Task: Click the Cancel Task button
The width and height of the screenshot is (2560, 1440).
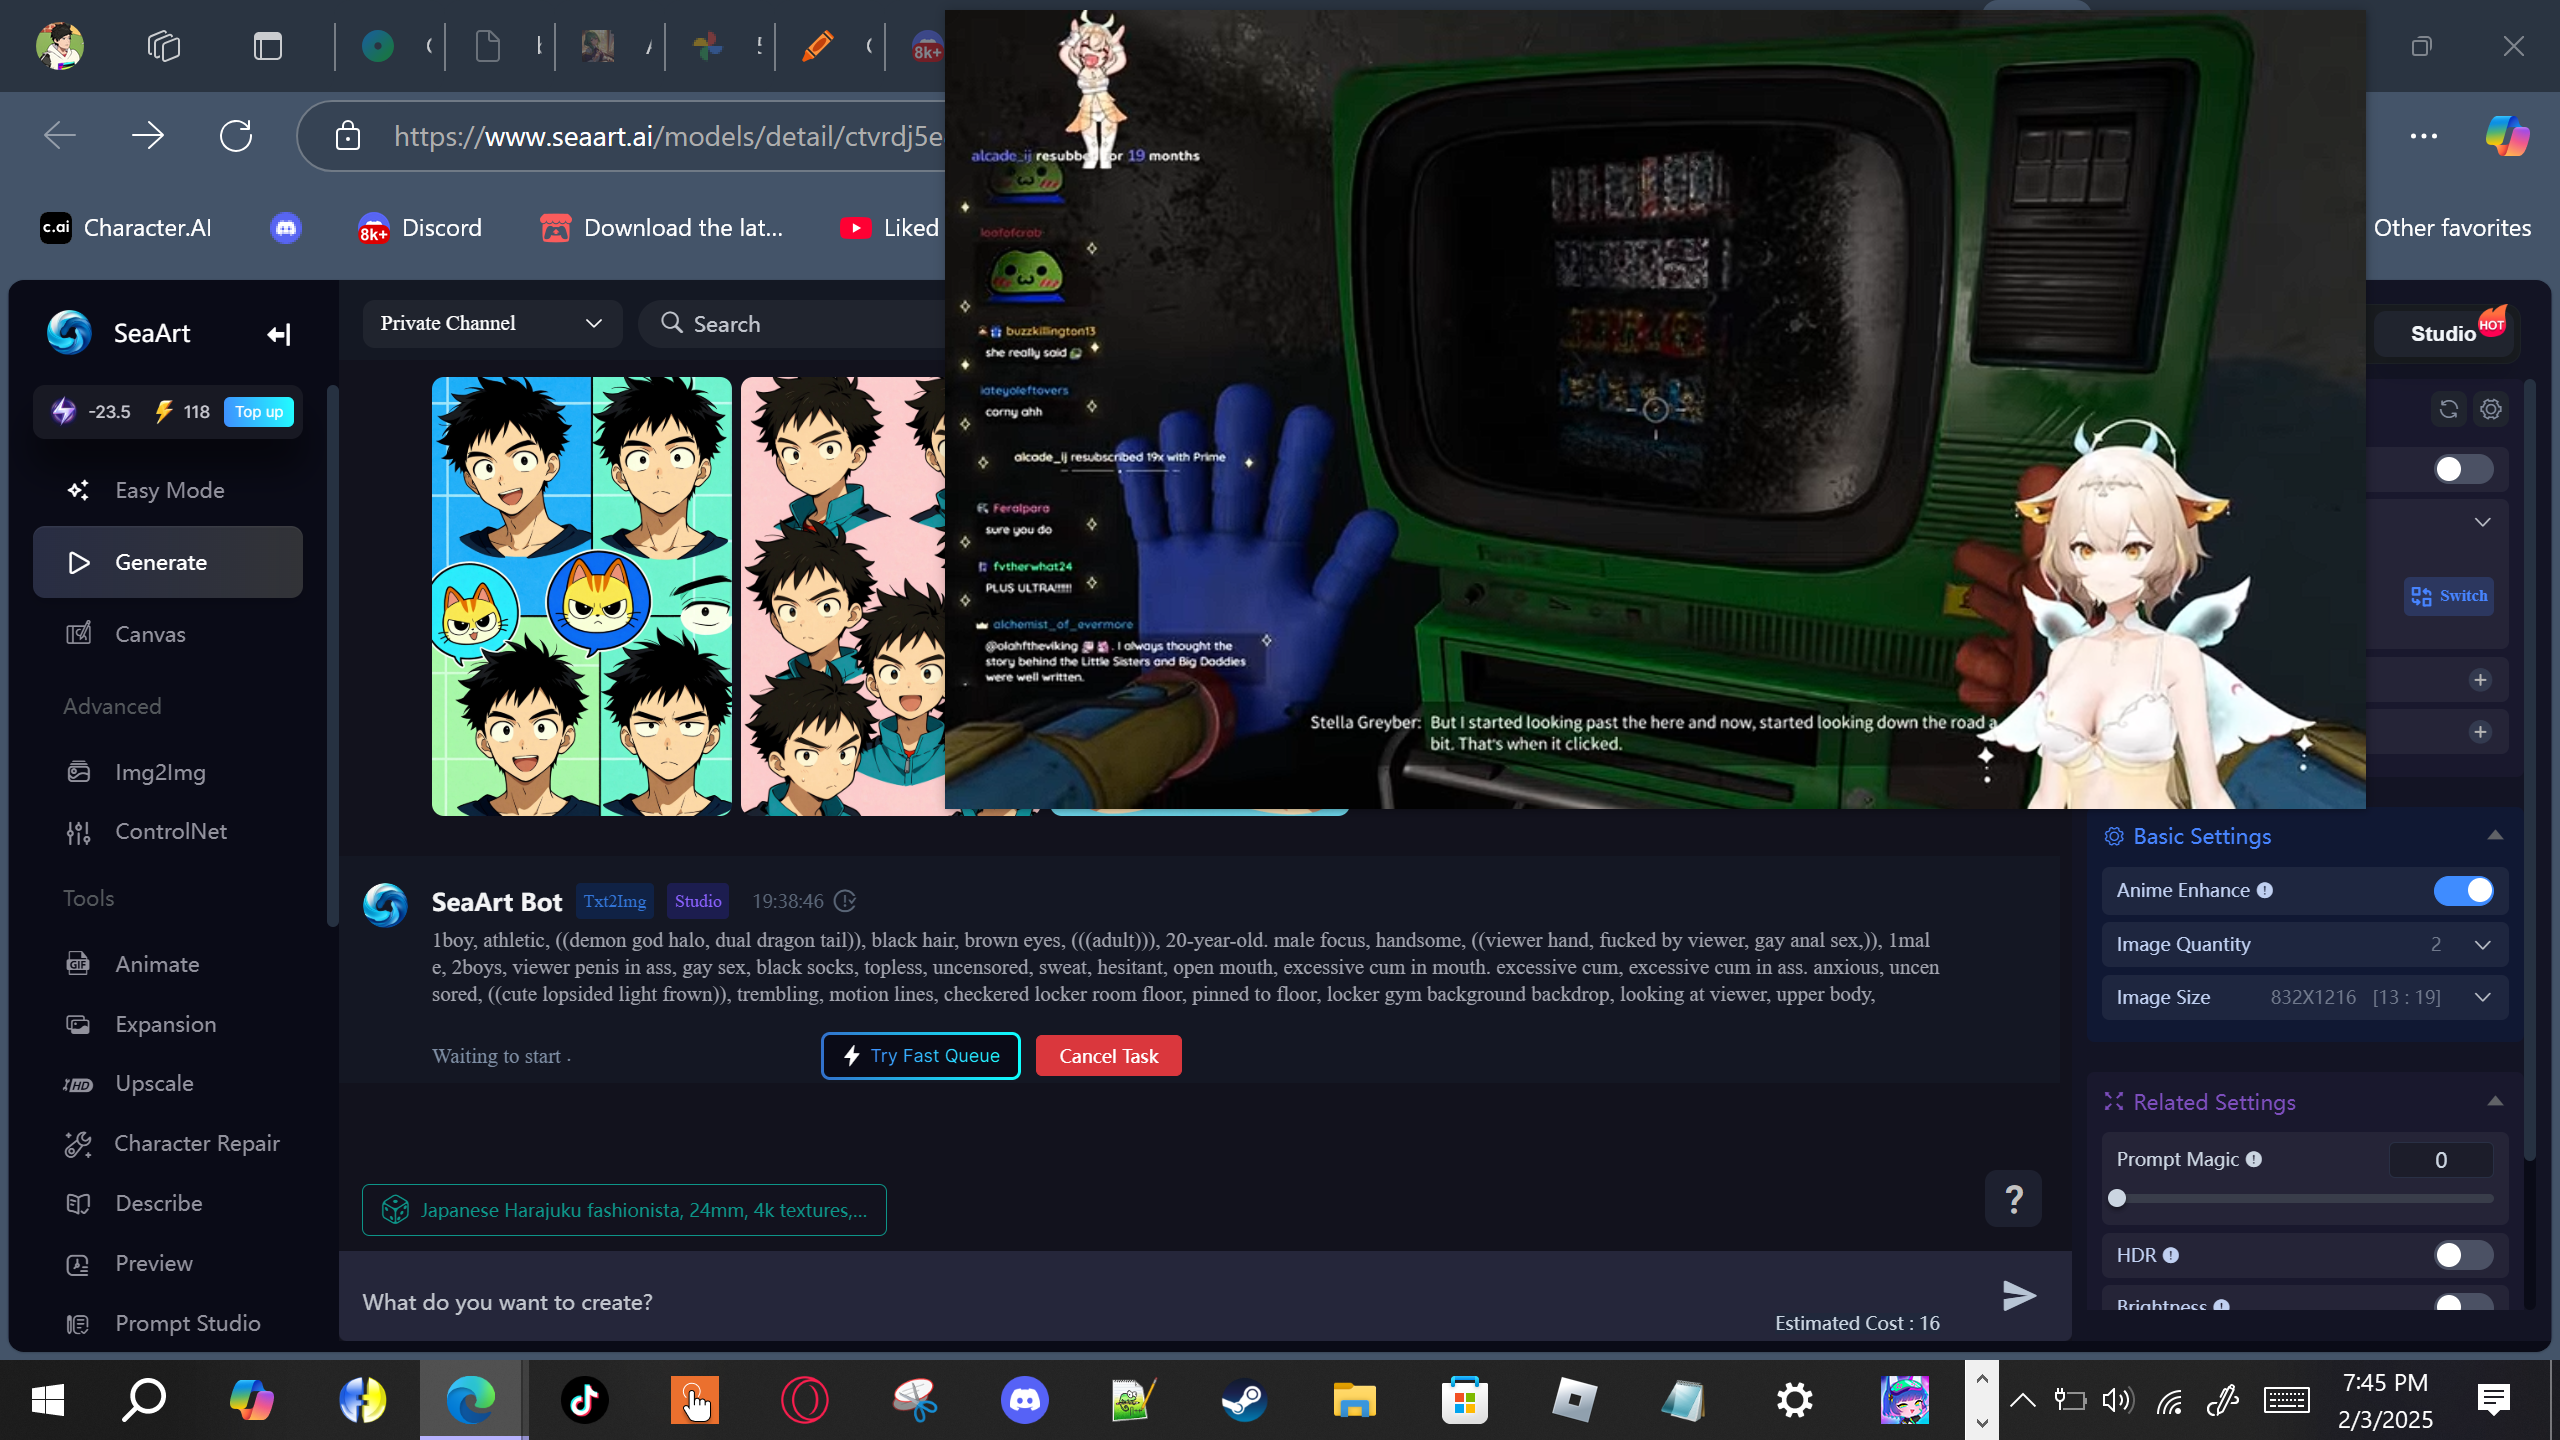Action: point(1108,1056)
